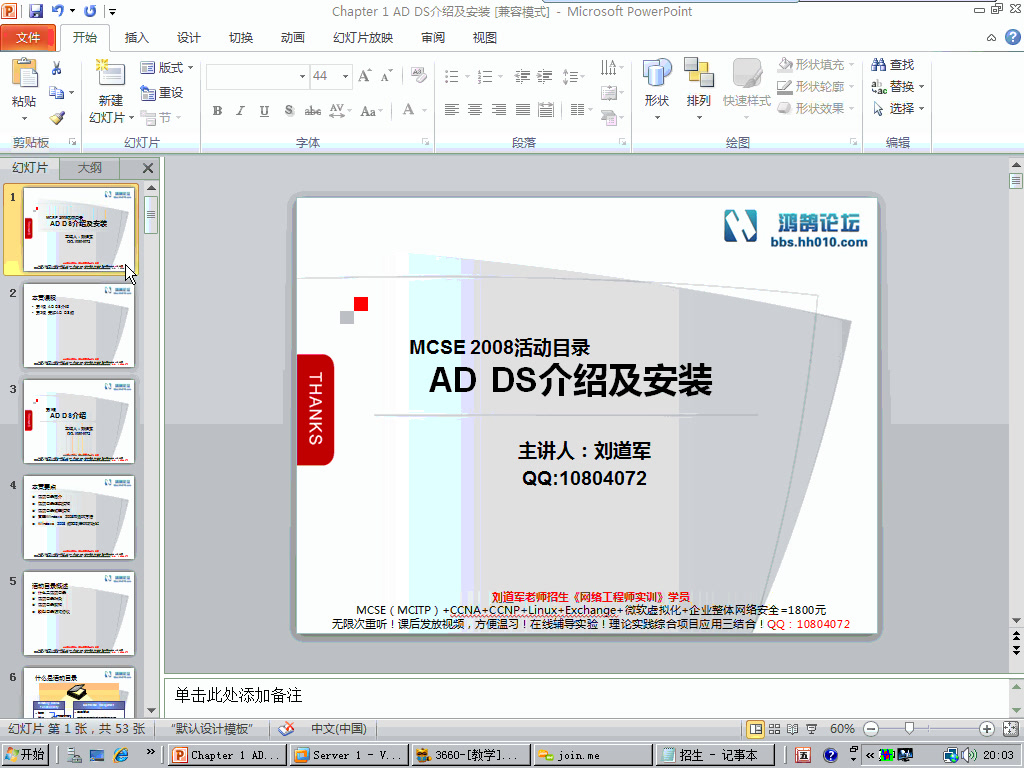Increase font size with grow font icon

point(364,76)
